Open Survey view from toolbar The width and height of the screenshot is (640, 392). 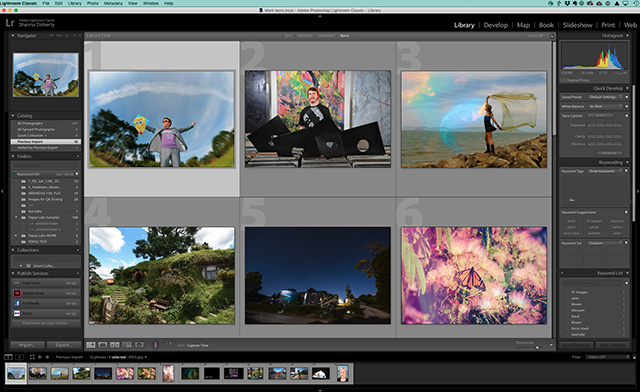127,345
